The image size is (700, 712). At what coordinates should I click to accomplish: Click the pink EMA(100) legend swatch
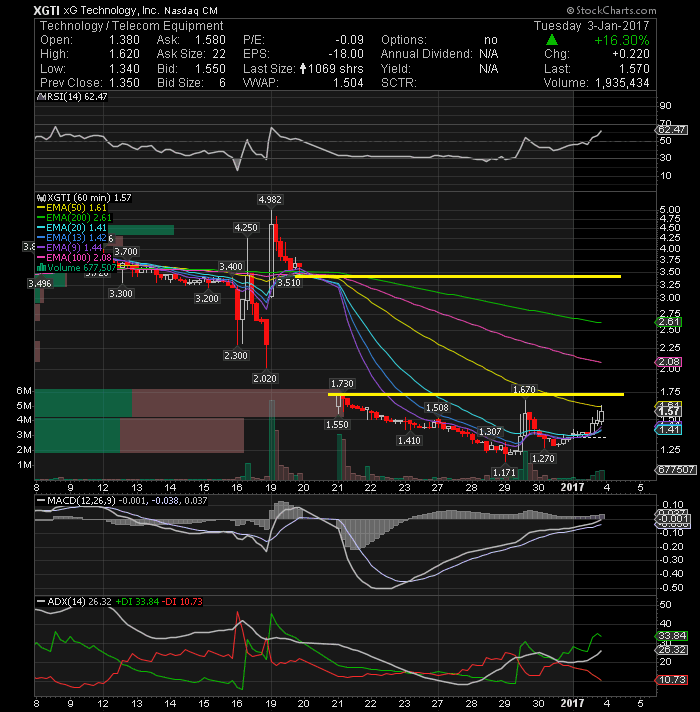(x=41, y=257)
